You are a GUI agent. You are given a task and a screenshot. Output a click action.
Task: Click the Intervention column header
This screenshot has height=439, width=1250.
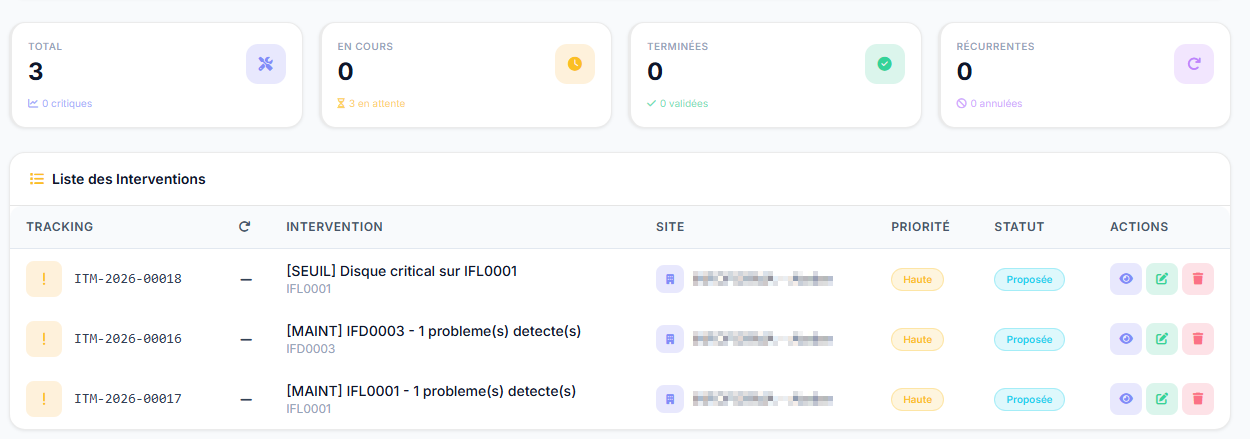point(334,227)
